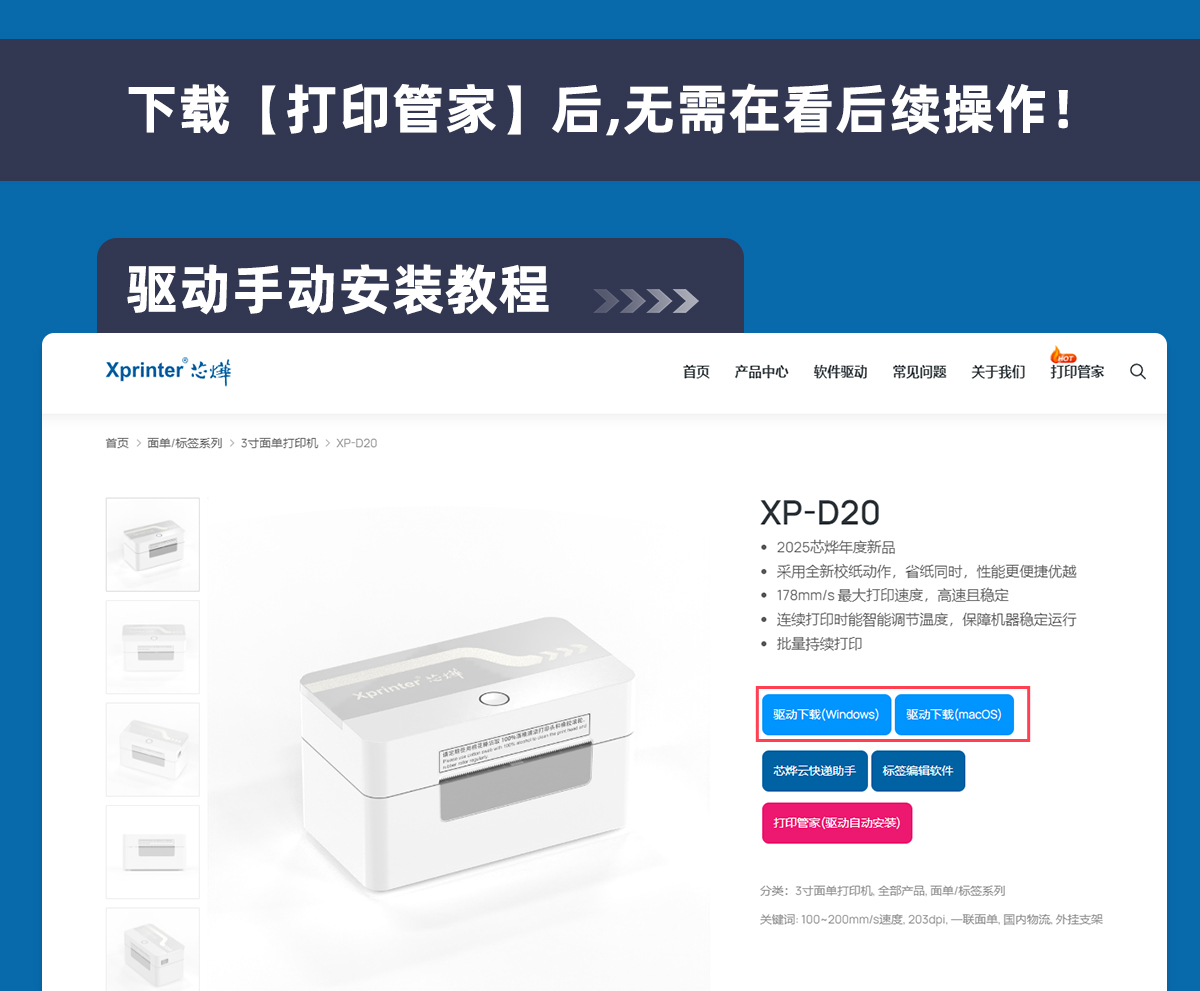Screen dimensions: 1200x991
Task: Select the fifth printer thumbnail
Action: [x=153, y=949]
